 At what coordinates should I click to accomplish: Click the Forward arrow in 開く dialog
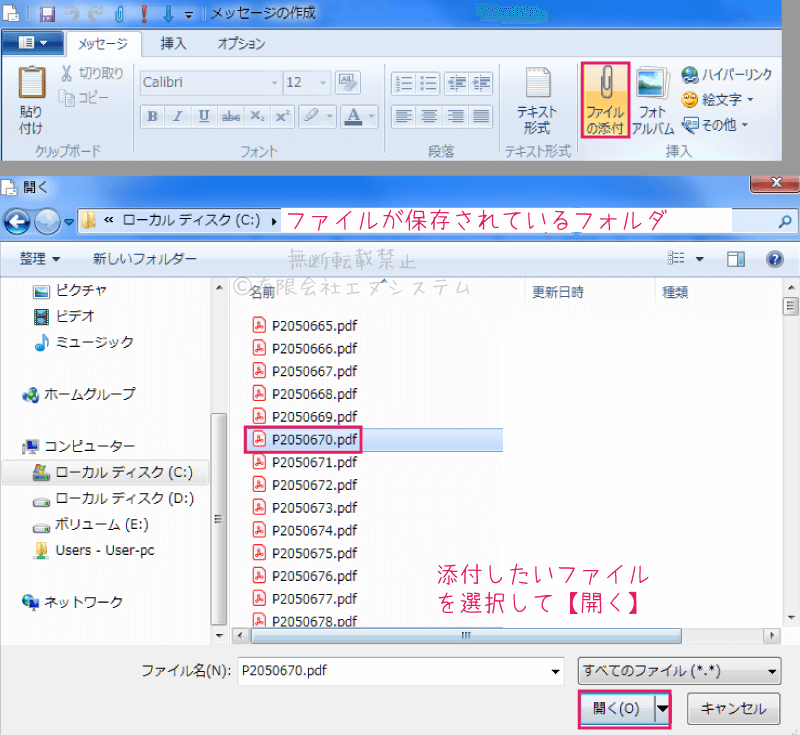(47, 221)
